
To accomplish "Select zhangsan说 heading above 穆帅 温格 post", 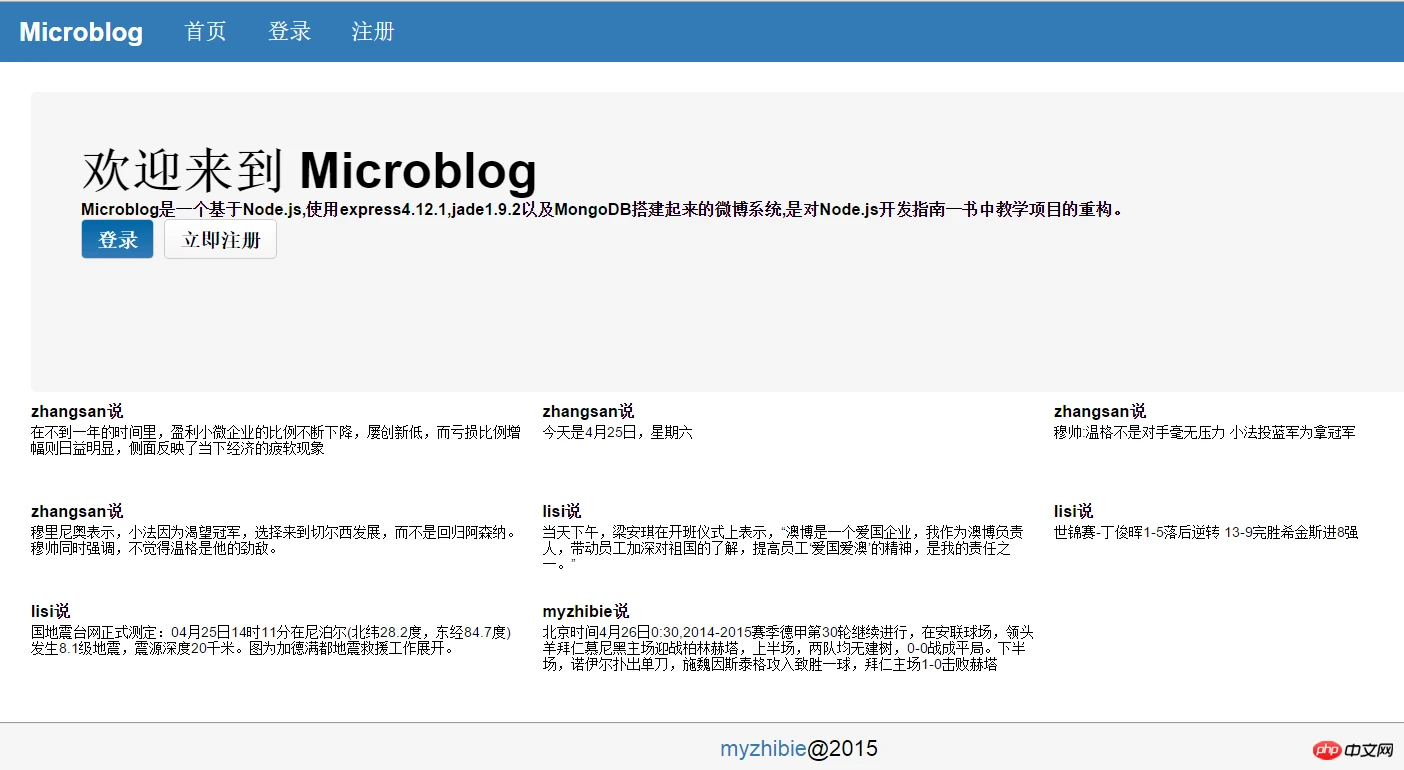I will pos(1100,411).
